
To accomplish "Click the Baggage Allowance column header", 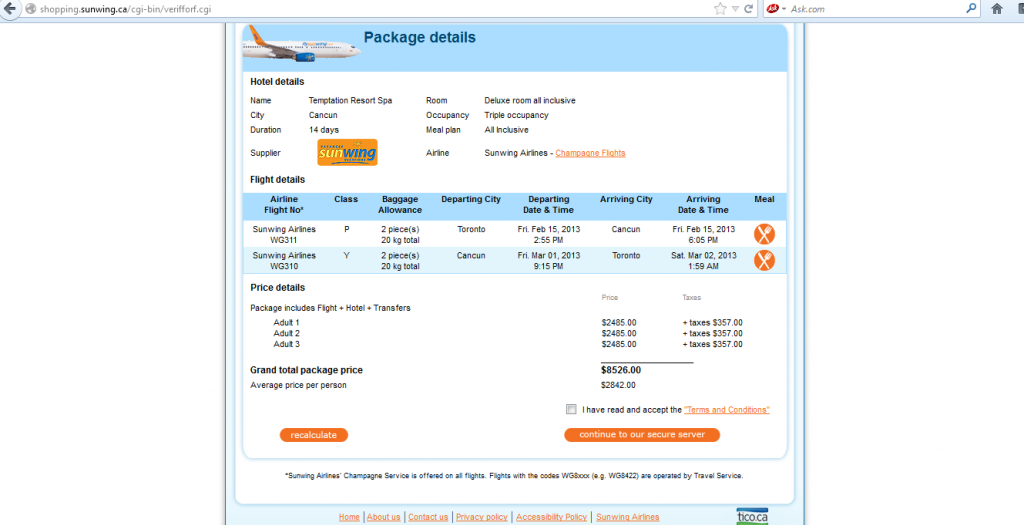I will pyautogui.click(x=400, y=204).
